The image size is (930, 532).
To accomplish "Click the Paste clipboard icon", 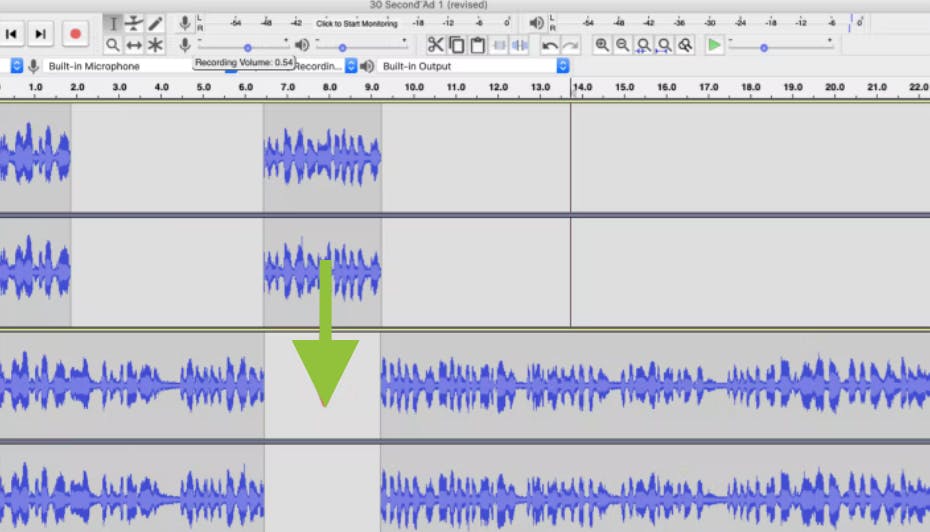I will pos(478,45).
